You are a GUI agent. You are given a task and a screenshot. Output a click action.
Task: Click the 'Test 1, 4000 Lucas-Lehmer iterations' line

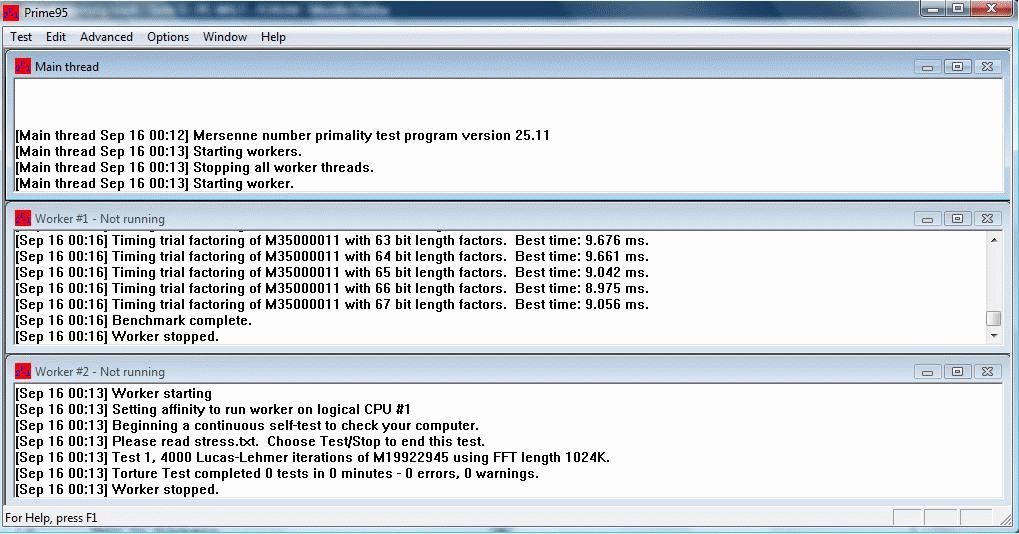(313, 457)
